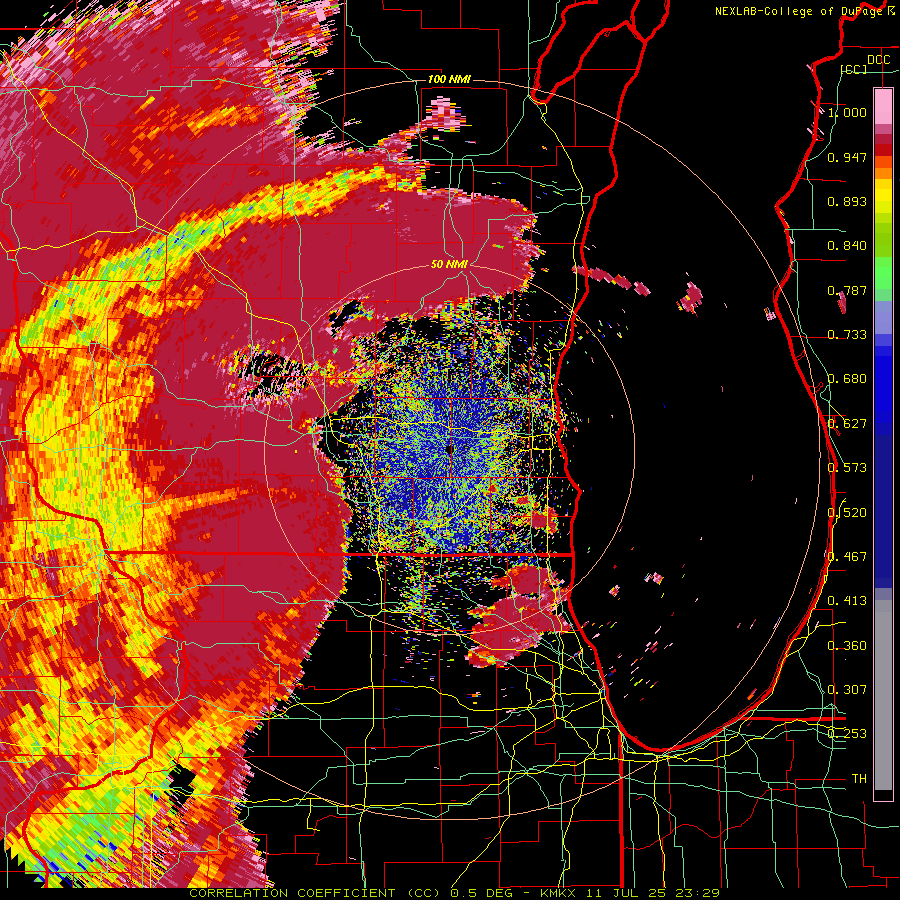Image resolution: width=900 pixels, height=900 pixels.
Task: Select the 0.573 scale value
Action: (x=847, y=468)
